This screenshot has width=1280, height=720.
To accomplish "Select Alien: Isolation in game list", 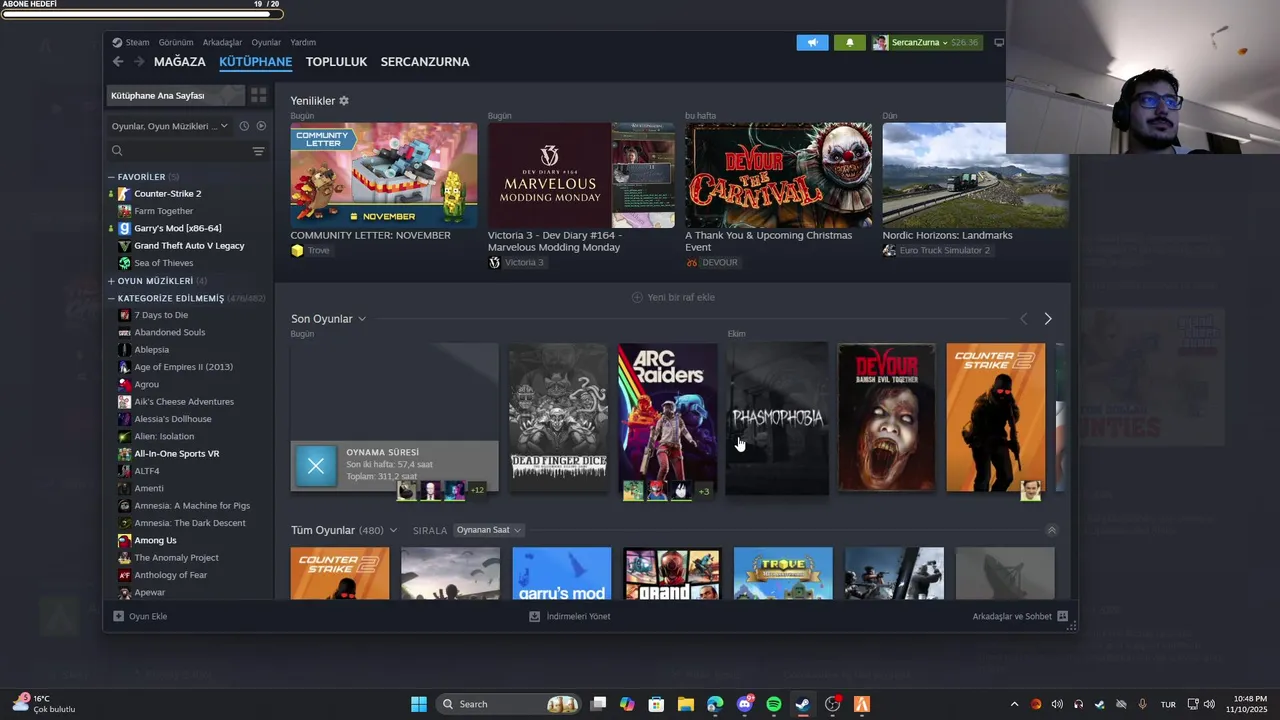I will 164,436.
